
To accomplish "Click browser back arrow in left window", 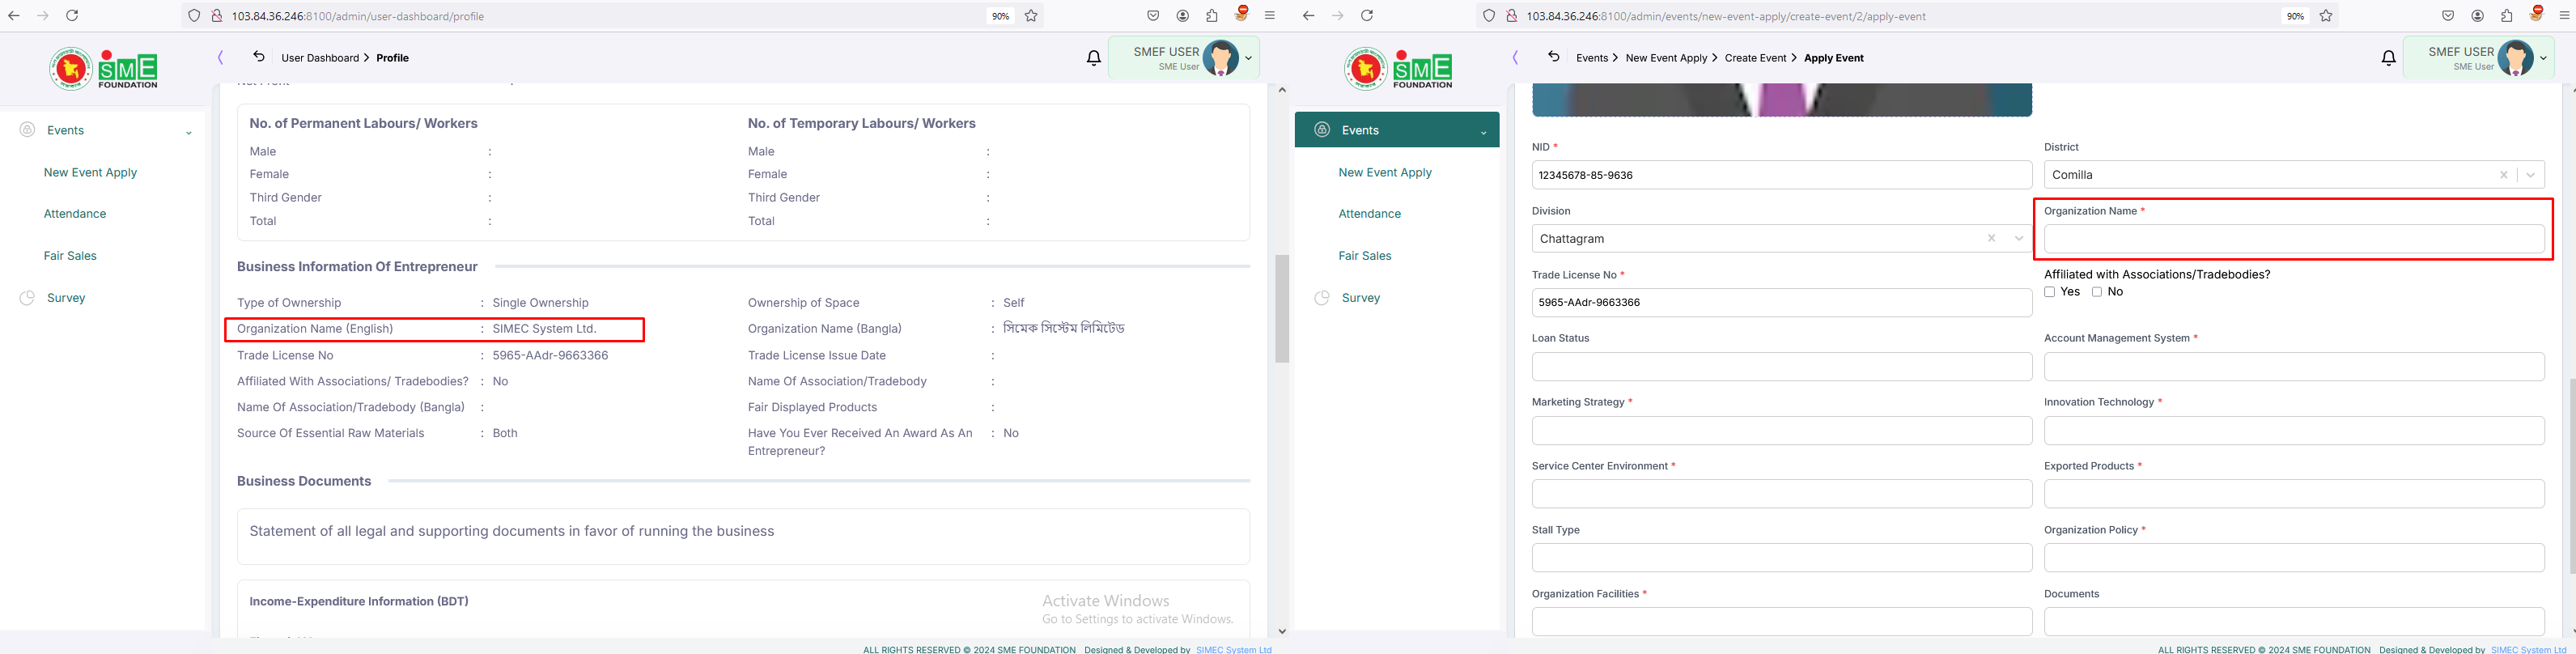I will 14,16.
